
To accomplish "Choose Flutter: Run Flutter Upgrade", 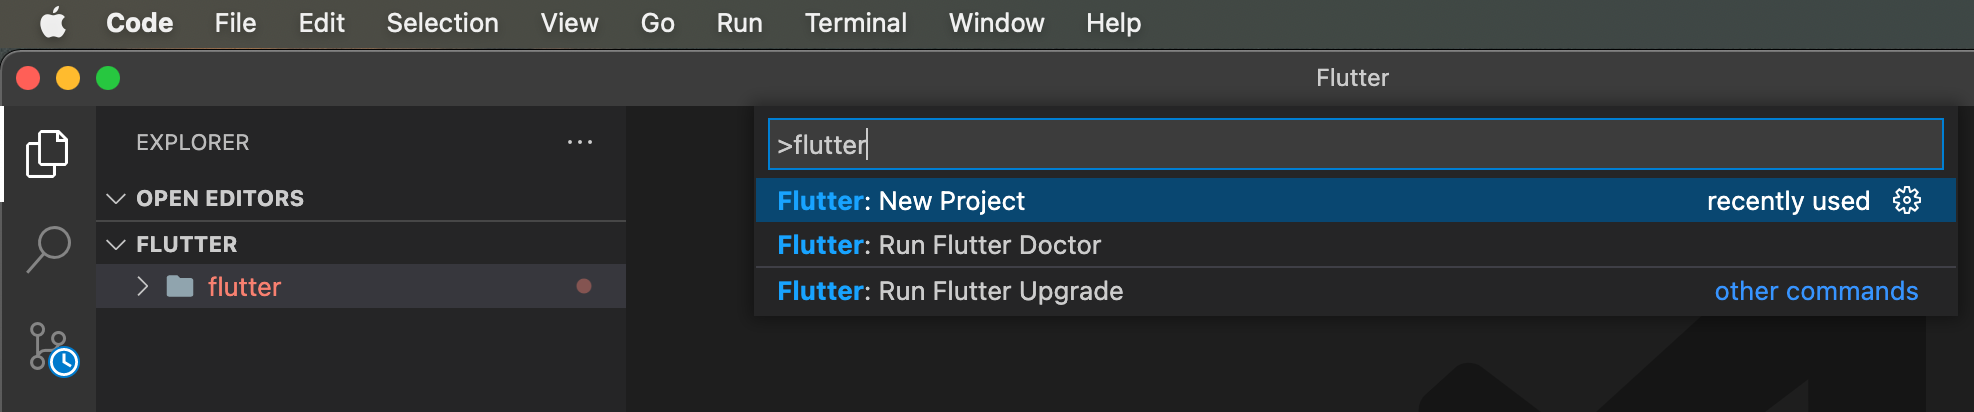I will tap(950, 291).
